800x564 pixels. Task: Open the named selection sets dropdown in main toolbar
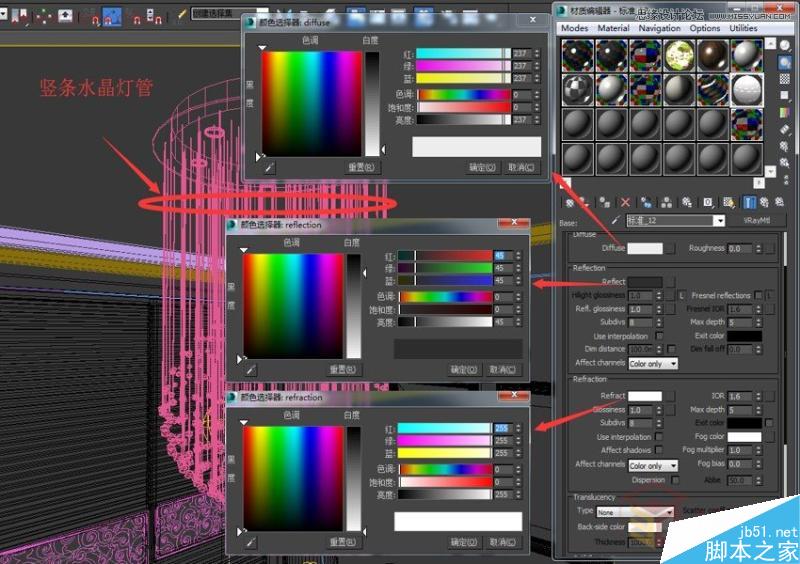tap(263, 13)
